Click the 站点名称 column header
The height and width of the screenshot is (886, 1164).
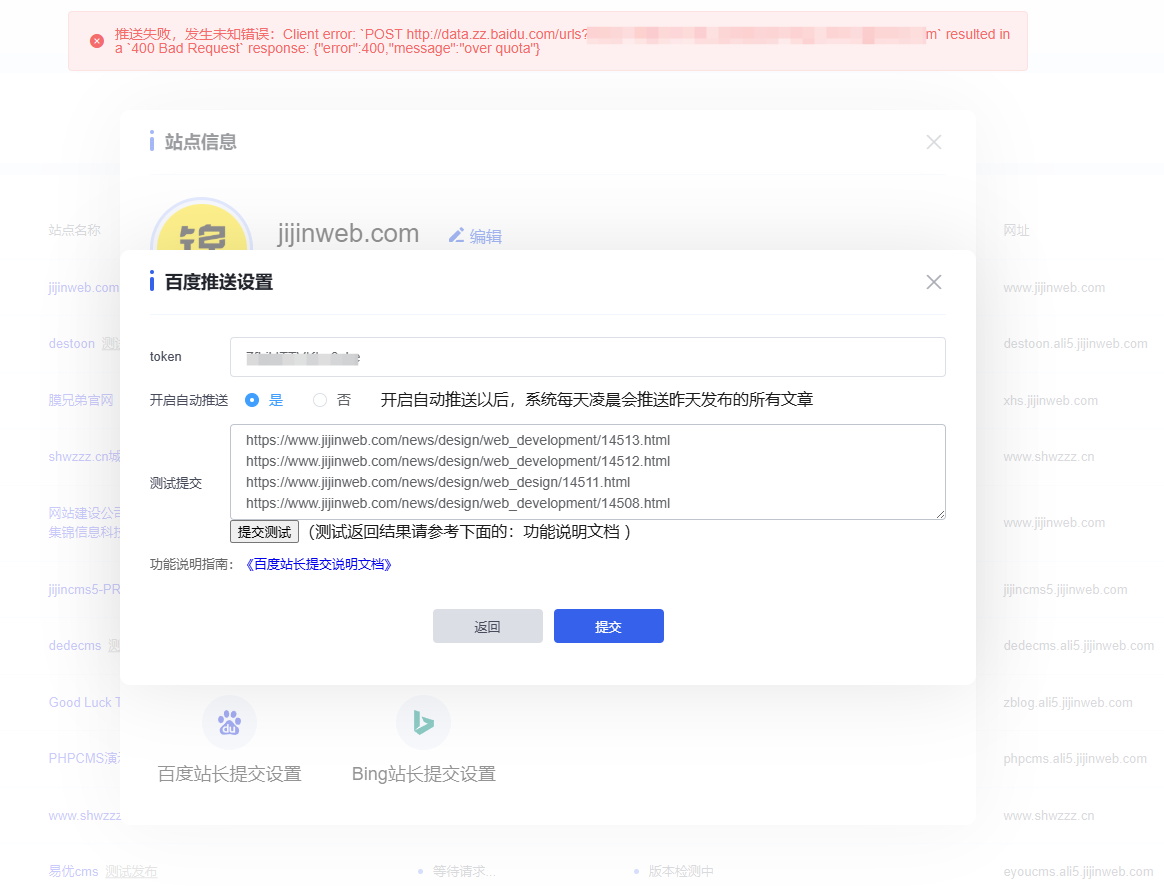tap(74, 231)
